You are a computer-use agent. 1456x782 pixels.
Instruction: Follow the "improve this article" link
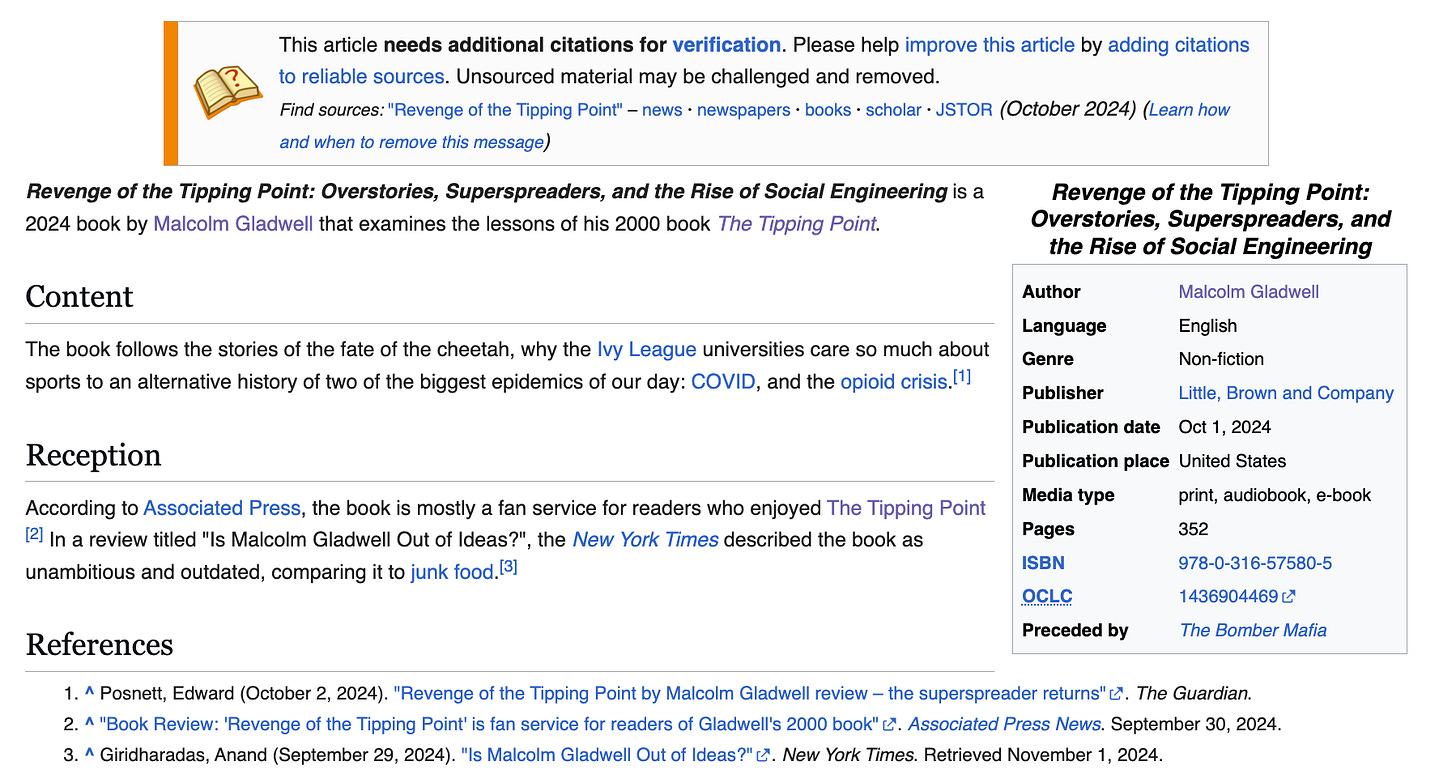(x=989, y=45)
